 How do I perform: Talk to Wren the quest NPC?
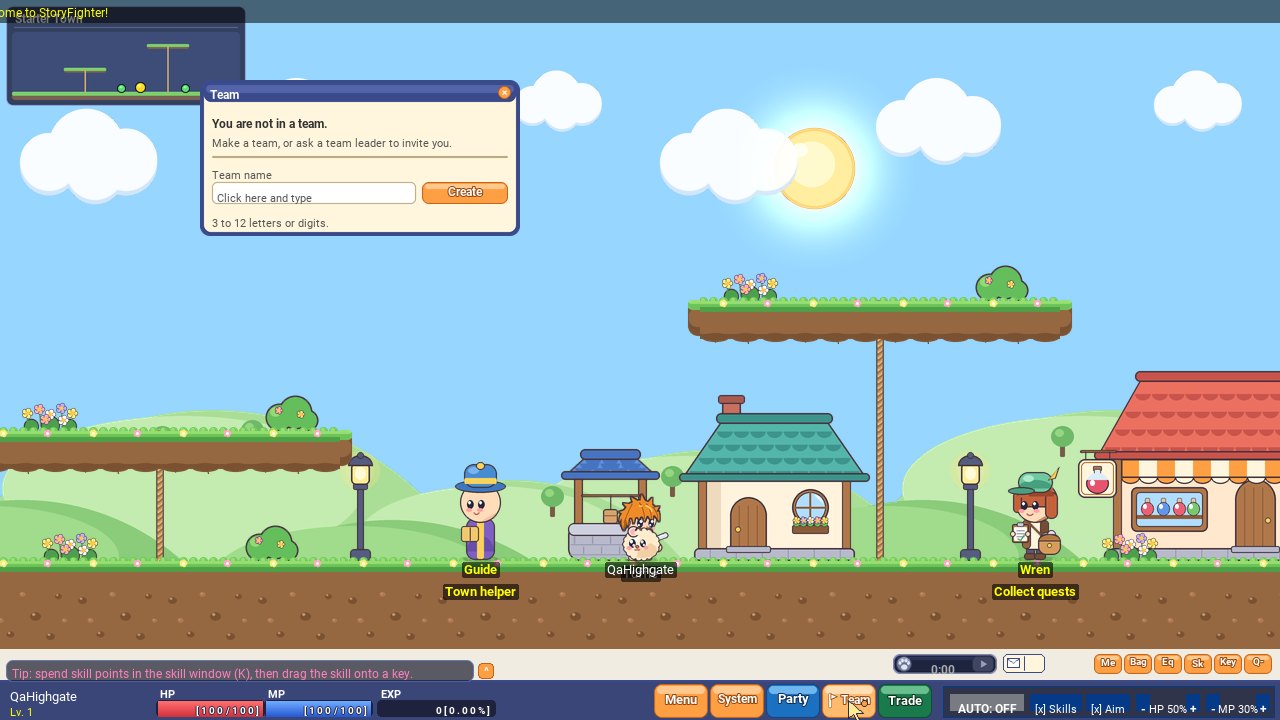pos(1034,514)
